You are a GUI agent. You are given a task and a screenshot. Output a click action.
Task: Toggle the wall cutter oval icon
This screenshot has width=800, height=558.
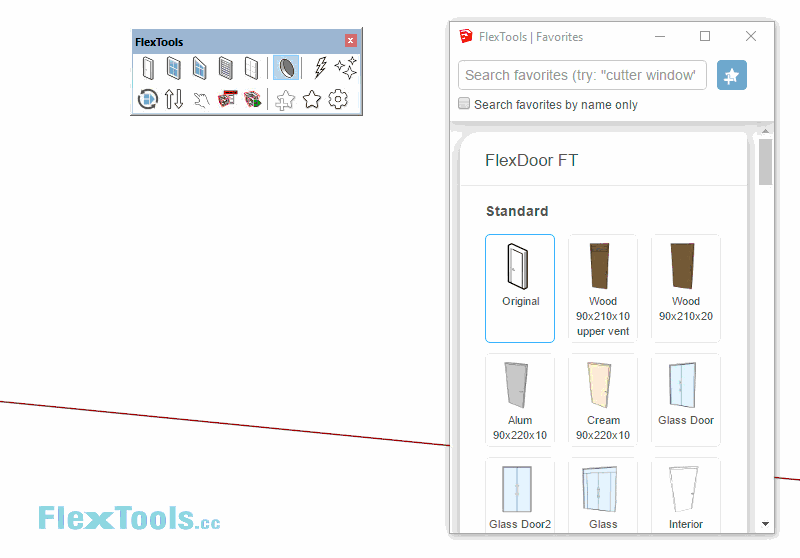286,68
